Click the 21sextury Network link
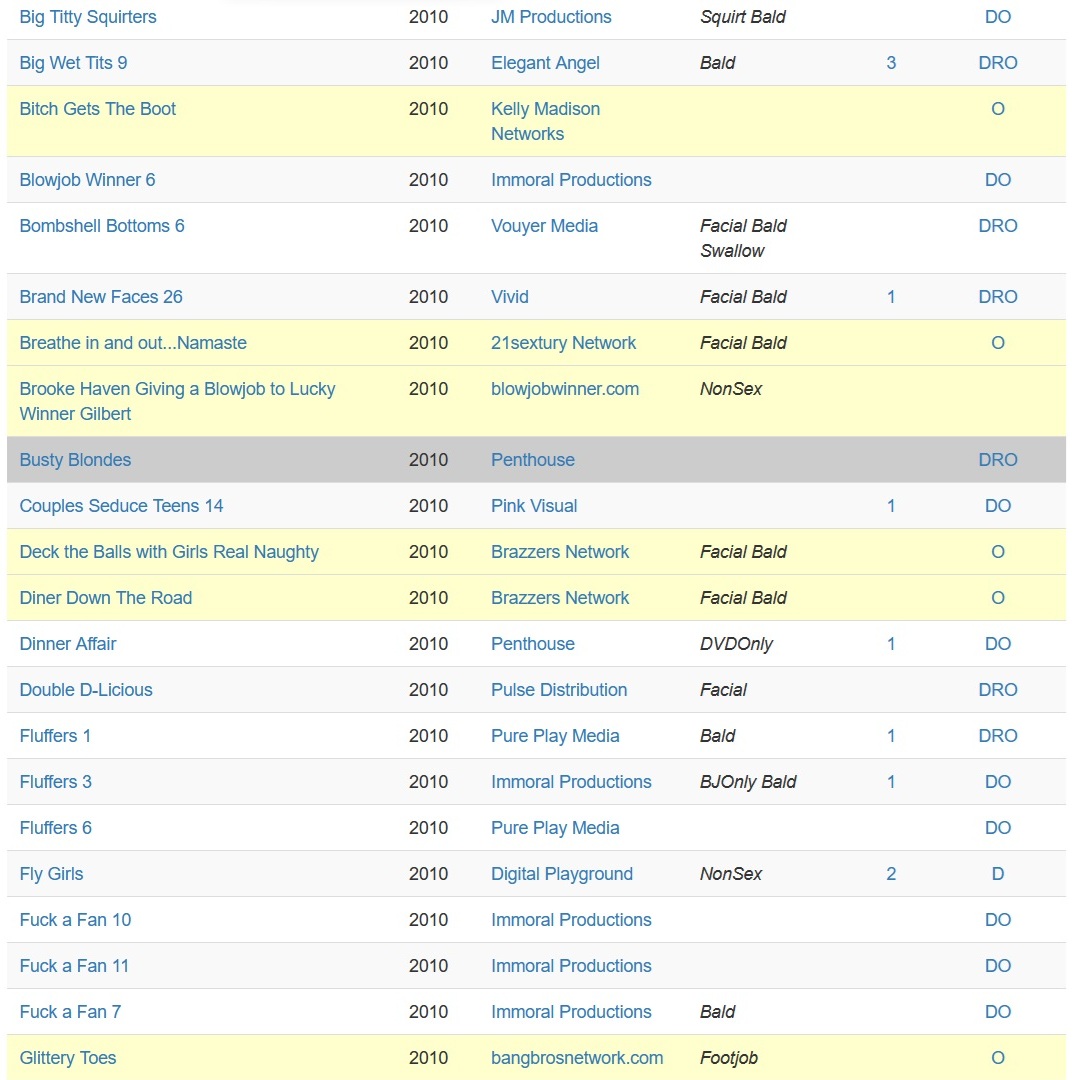Image resolution: width=1080 pixels, height=1080 pixels. [563, 343]
